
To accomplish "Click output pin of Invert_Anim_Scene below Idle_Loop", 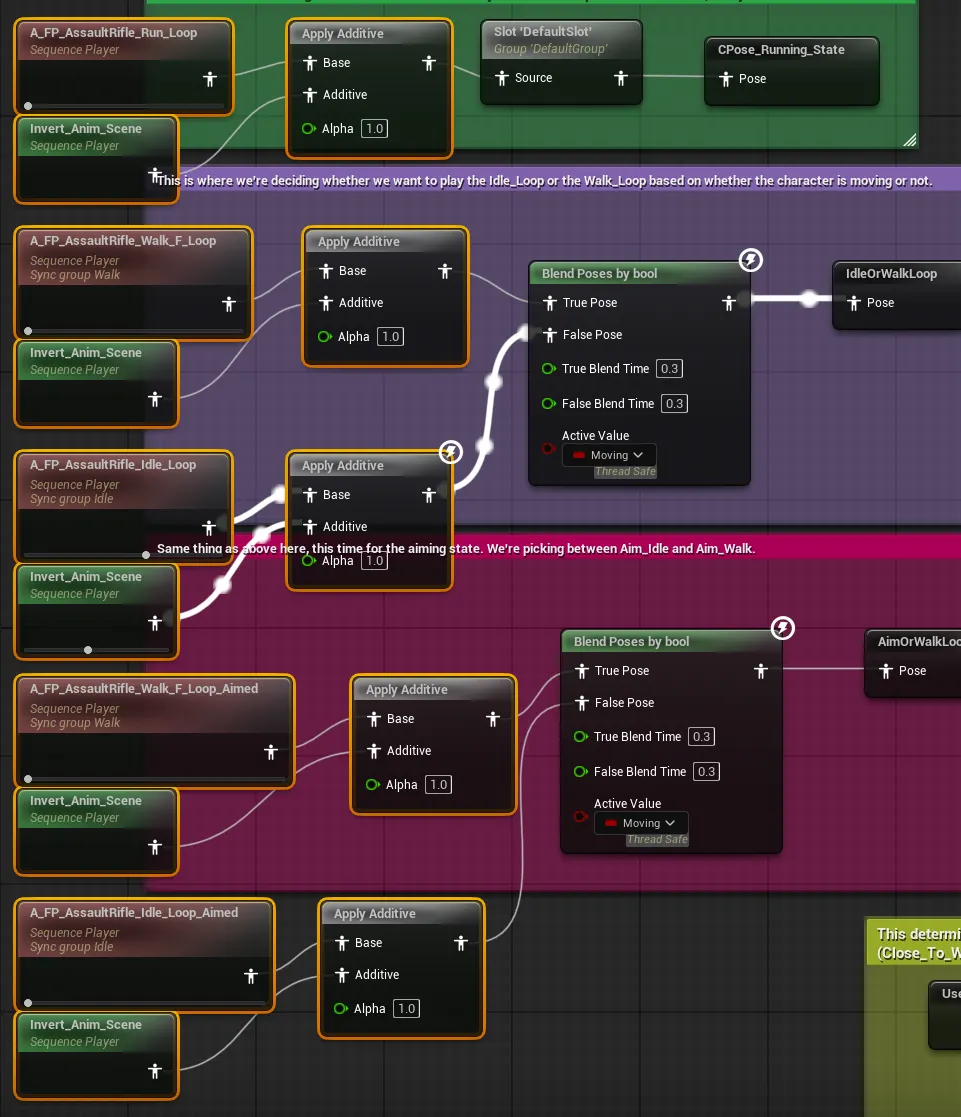I will pyautogui.click(x=155, y=623).
